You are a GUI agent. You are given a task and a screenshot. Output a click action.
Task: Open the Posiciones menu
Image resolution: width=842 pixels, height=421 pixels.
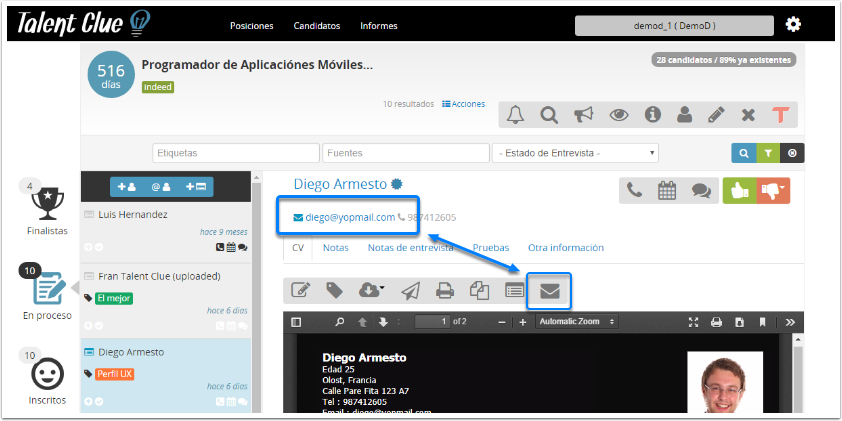[252, 26]
